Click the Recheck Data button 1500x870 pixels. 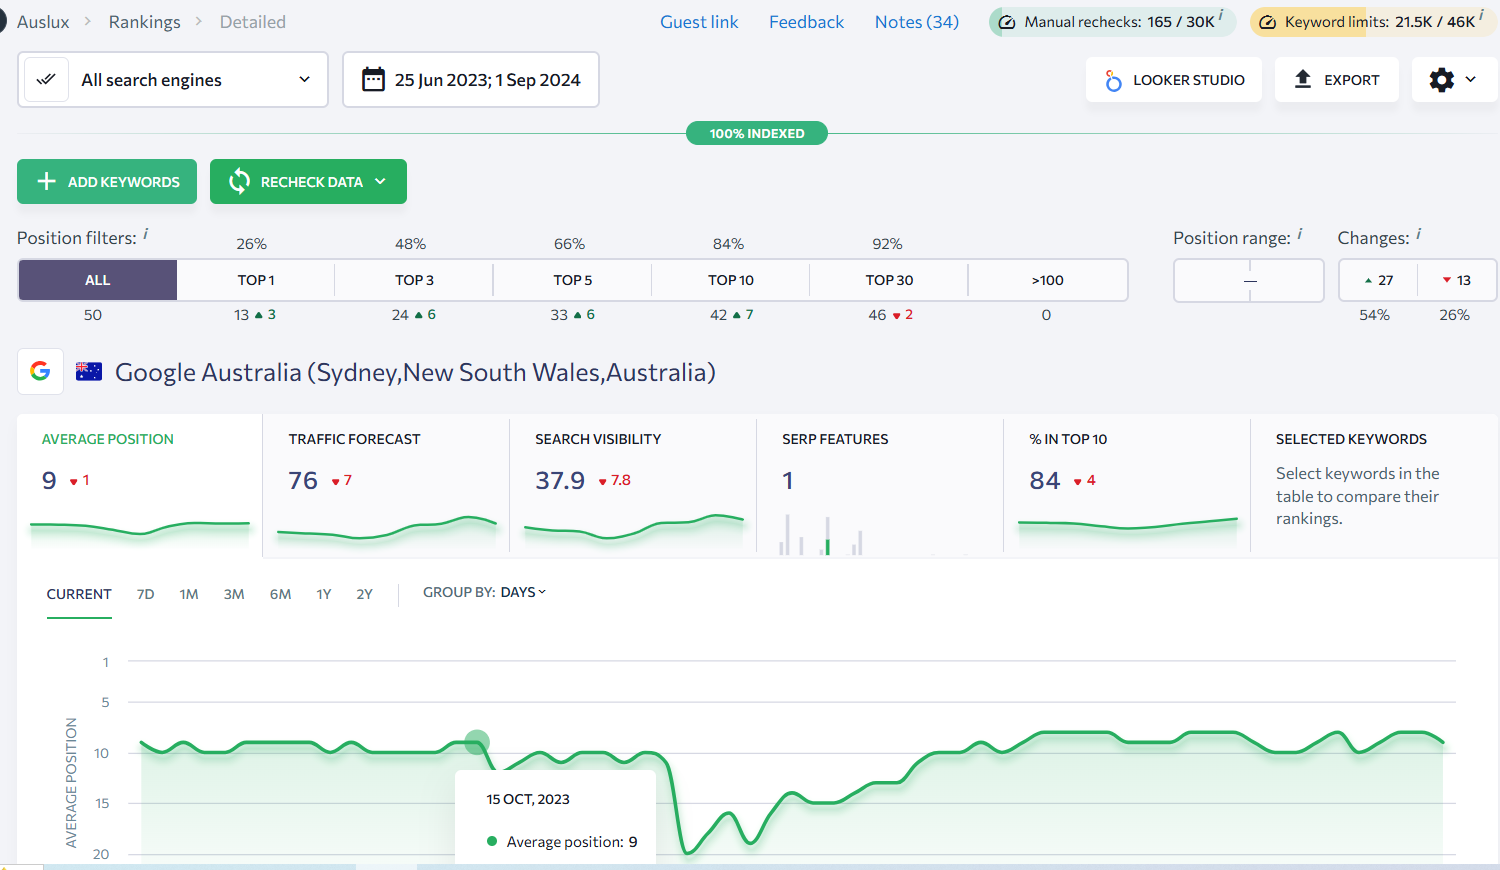tap(308, 181)
